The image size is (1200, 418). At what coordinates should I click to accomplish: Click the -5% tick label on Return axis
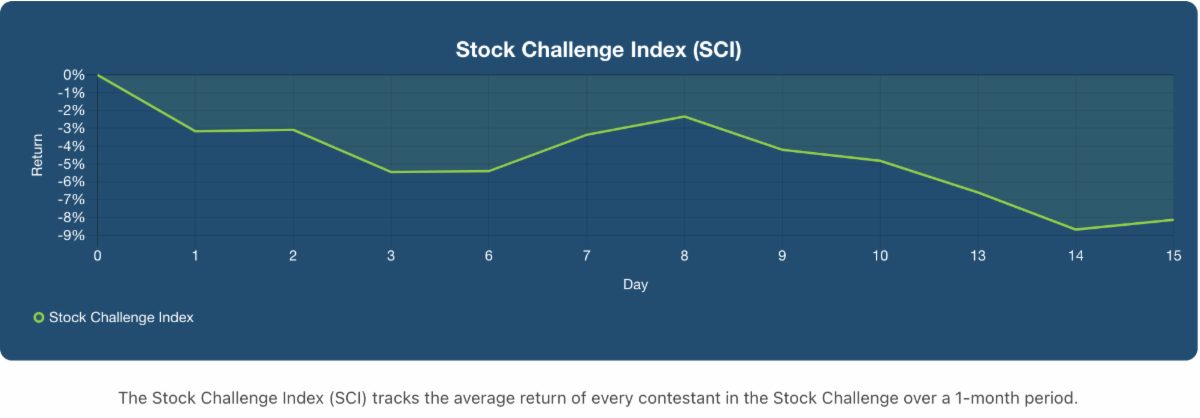point(73,164)
